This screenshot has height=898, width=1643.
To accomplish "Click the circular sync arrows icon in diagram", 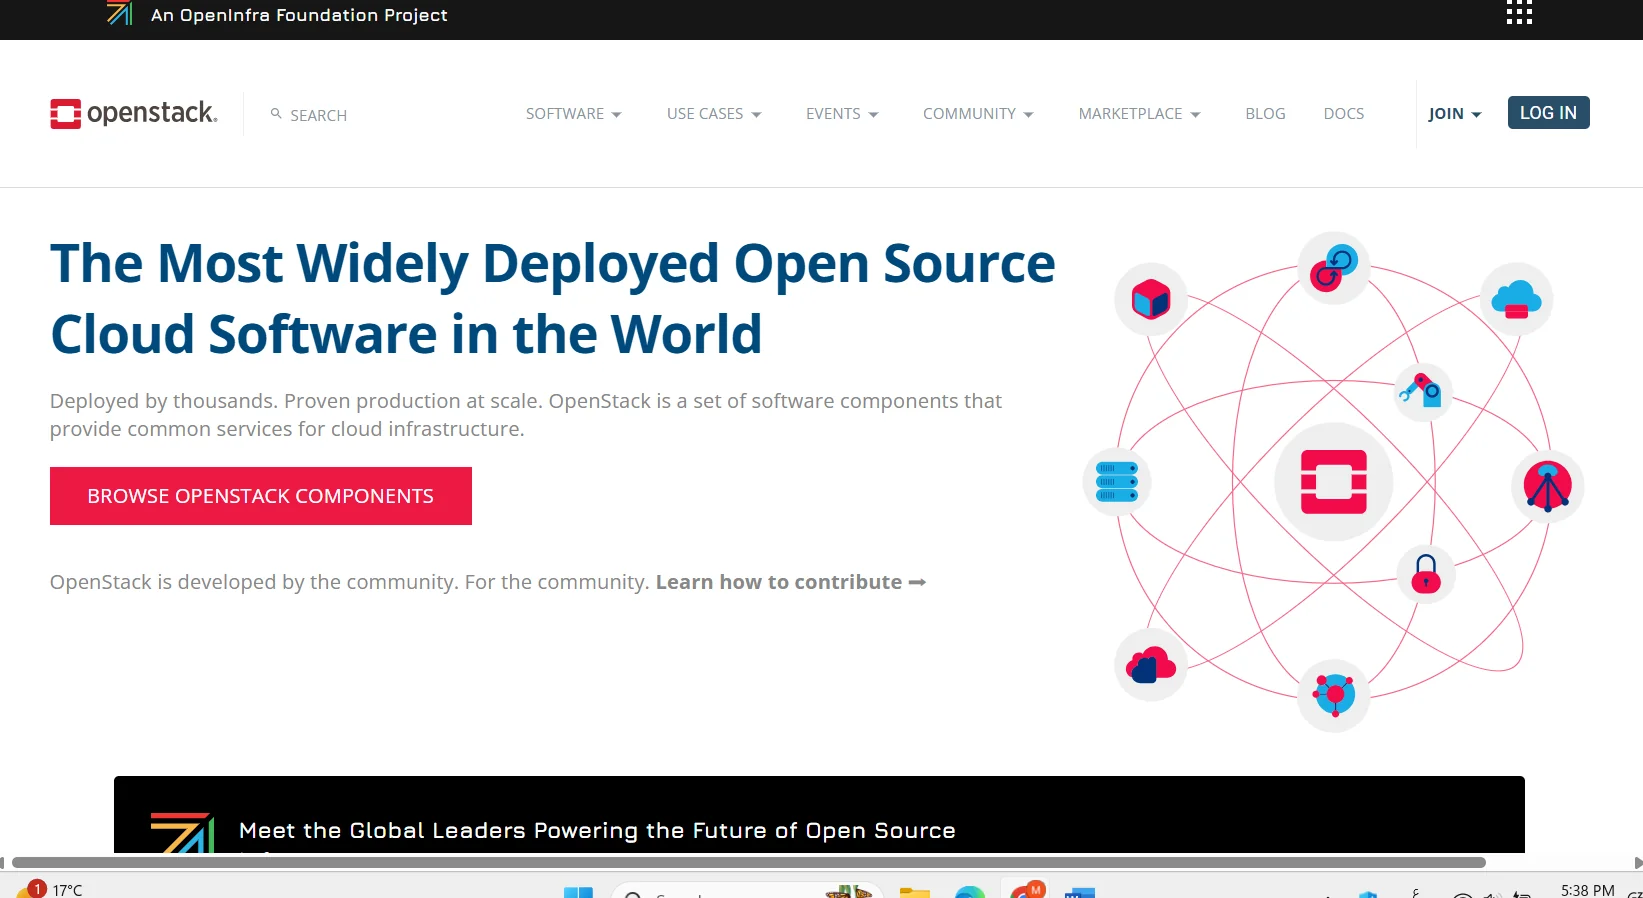I will (x=1334, y=268).
